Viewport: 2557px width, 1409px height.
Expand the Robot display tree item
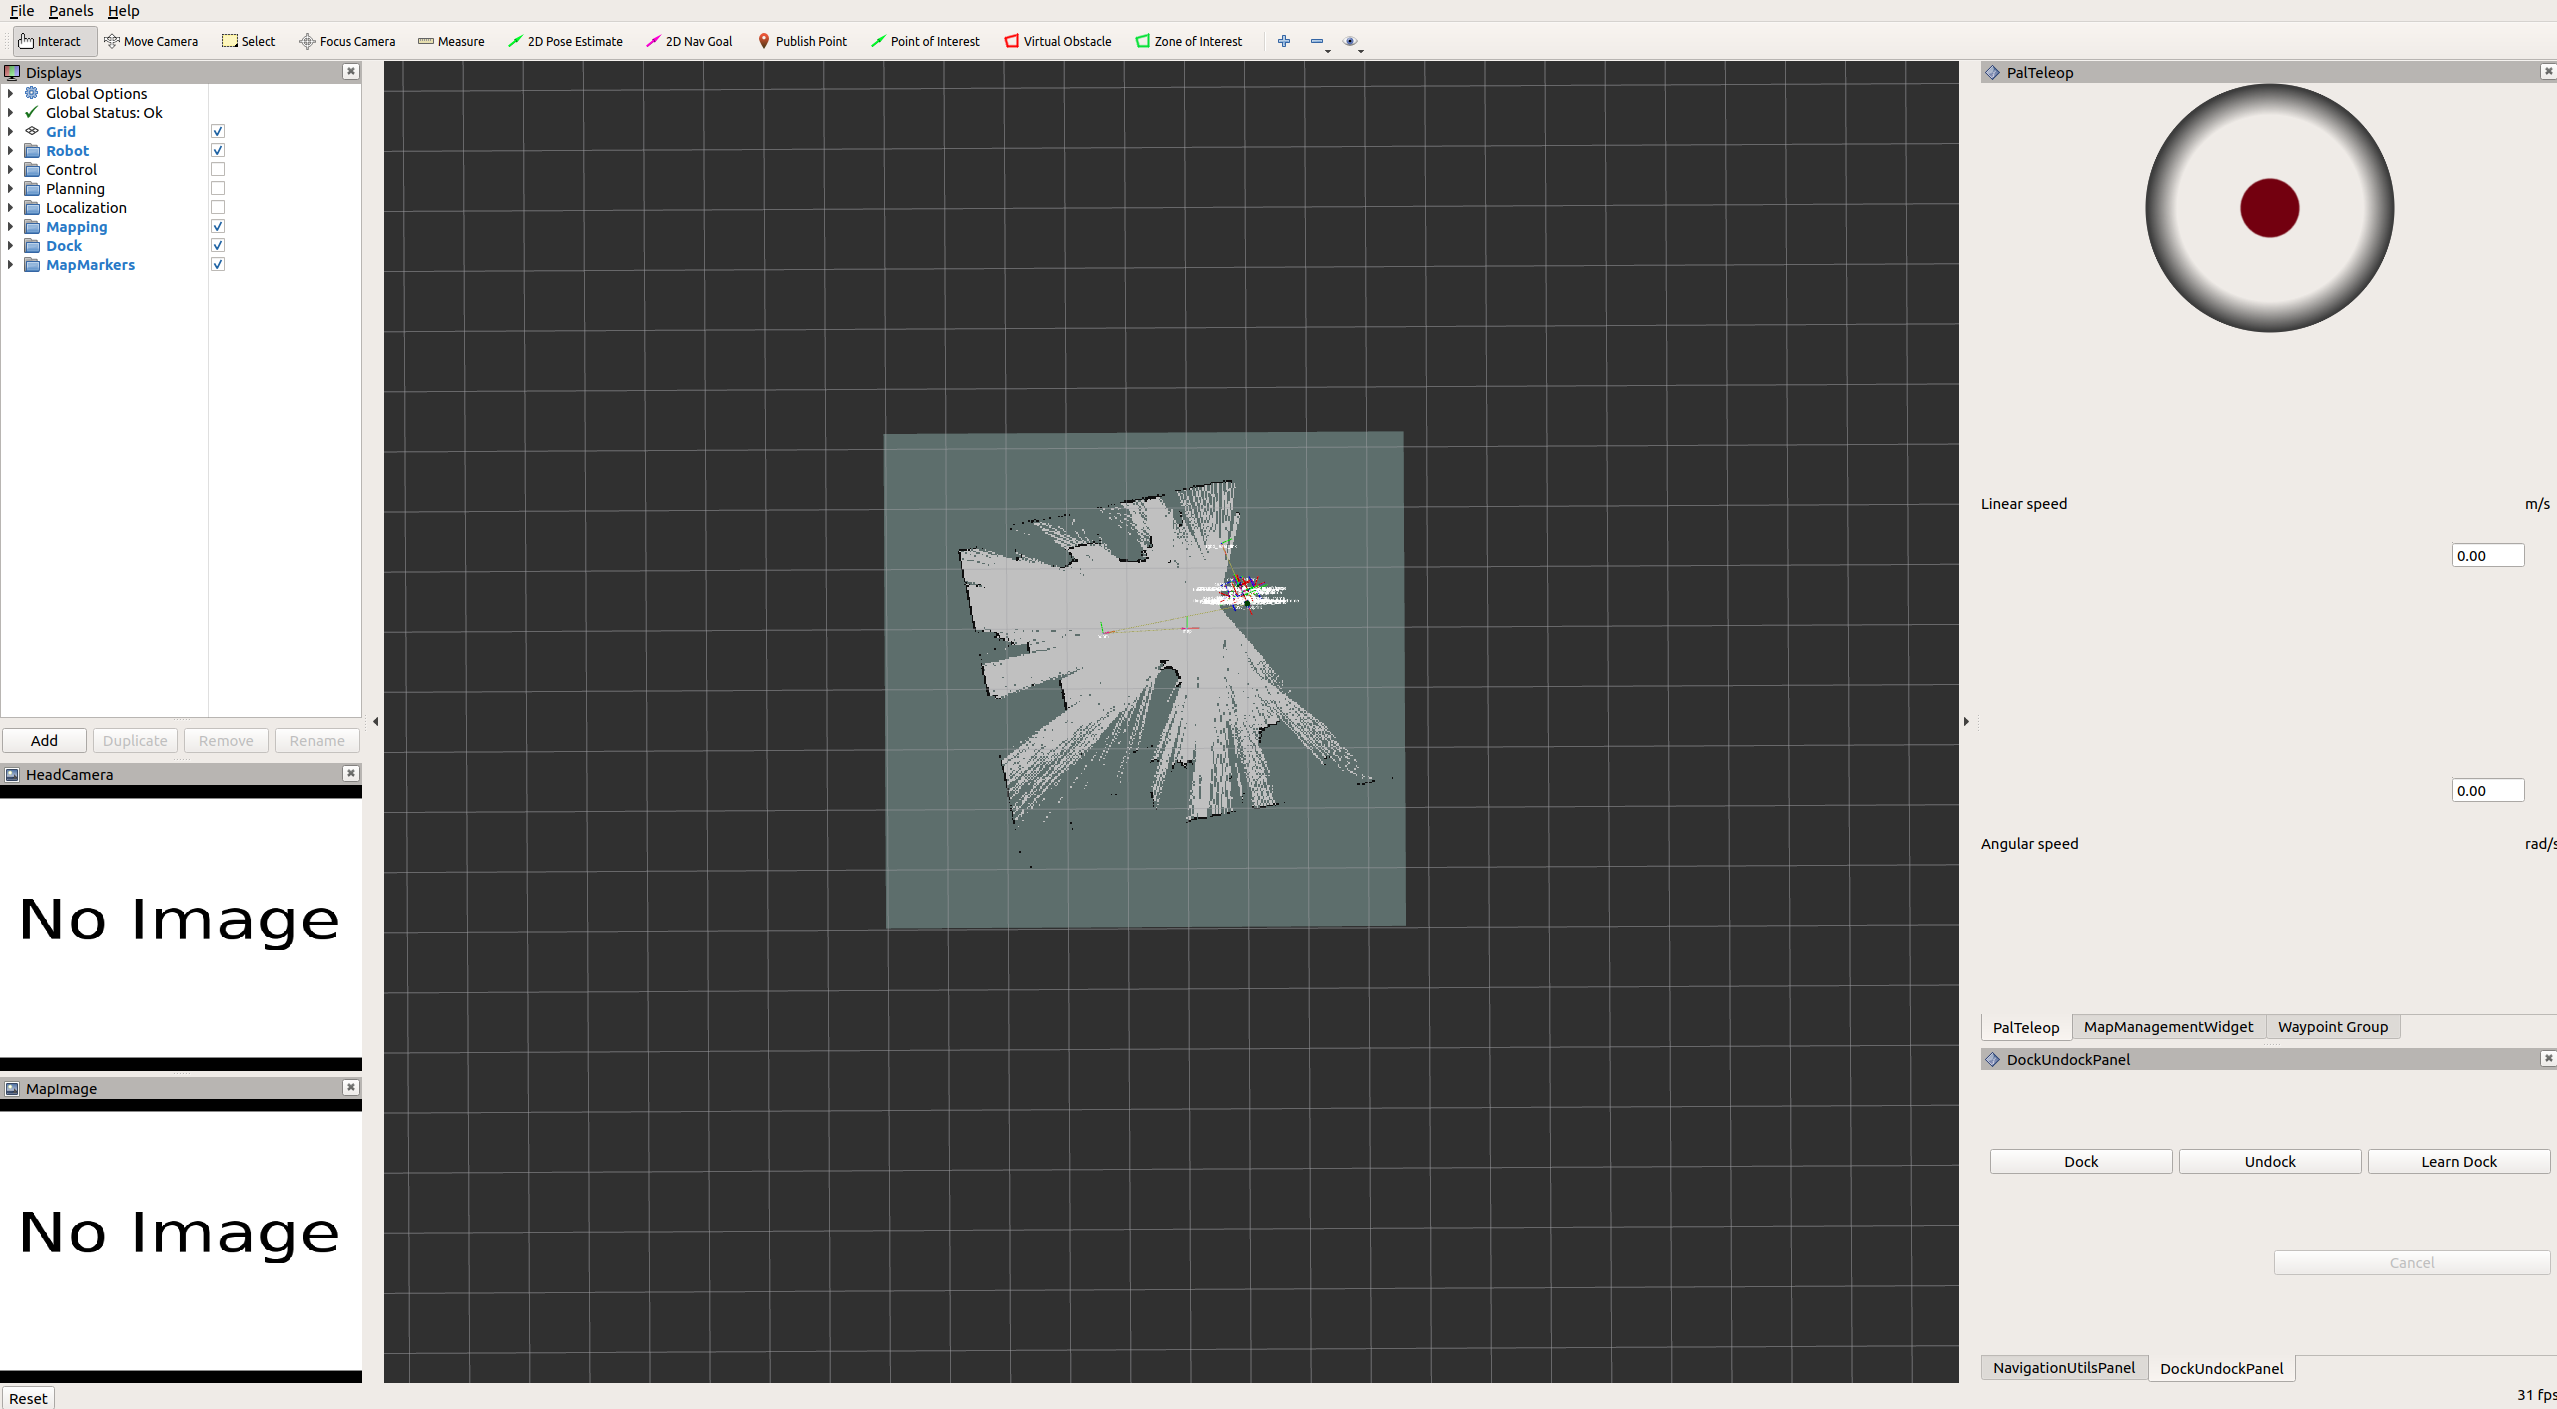(x=10, y=150)
